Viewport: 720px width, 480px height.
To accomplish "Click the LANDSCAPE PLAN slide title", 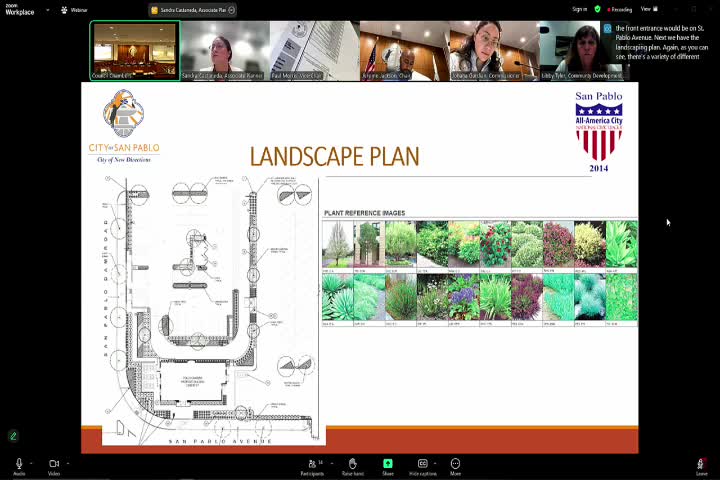I will click(335, 157).
